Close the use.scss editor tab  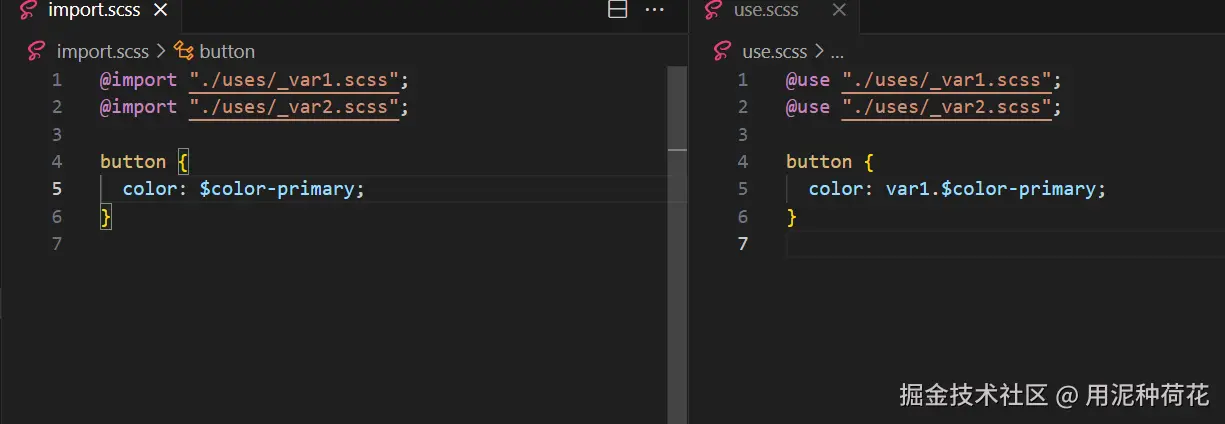click(839, 10)
